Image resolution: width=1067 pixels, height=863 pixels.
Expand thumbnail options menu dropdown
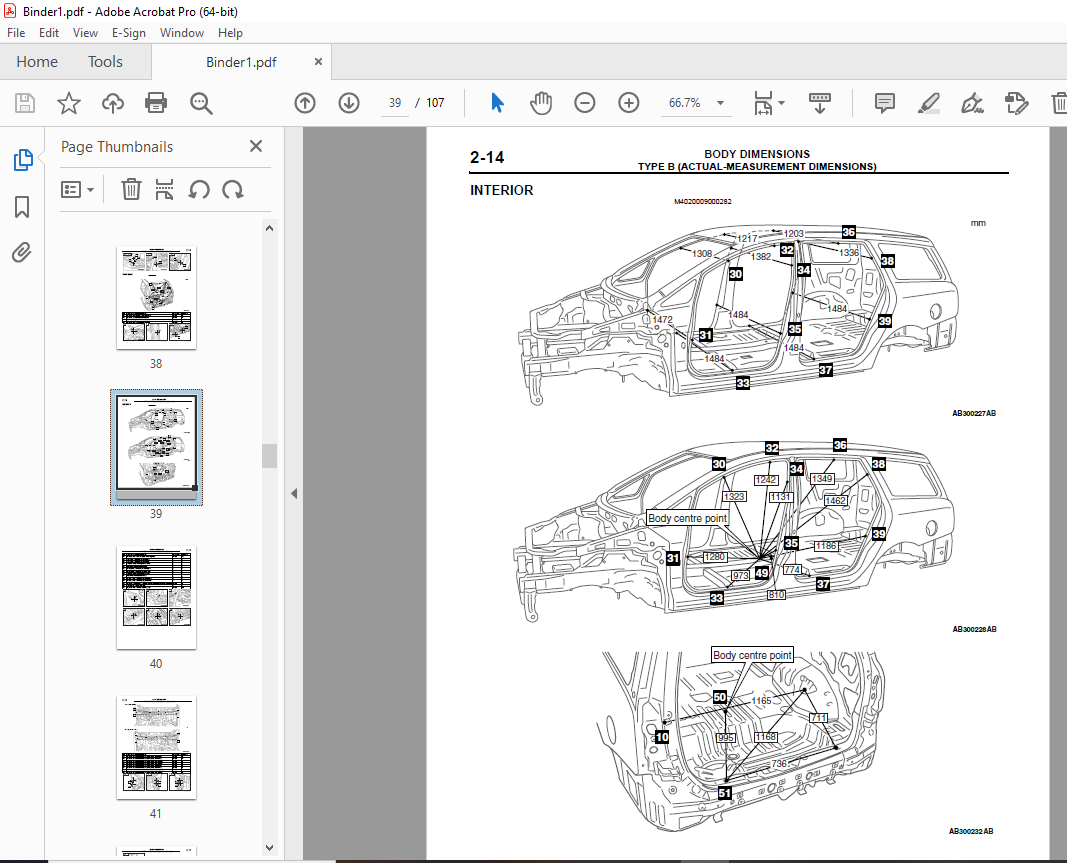(x=78, y=189)
